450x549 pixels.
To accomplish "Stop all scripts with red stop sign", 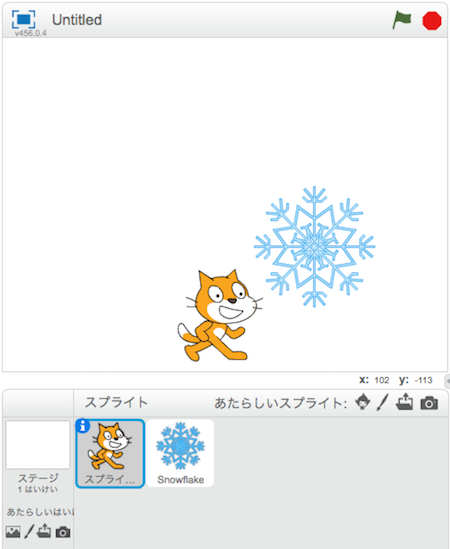I will [x=431, y=21].
